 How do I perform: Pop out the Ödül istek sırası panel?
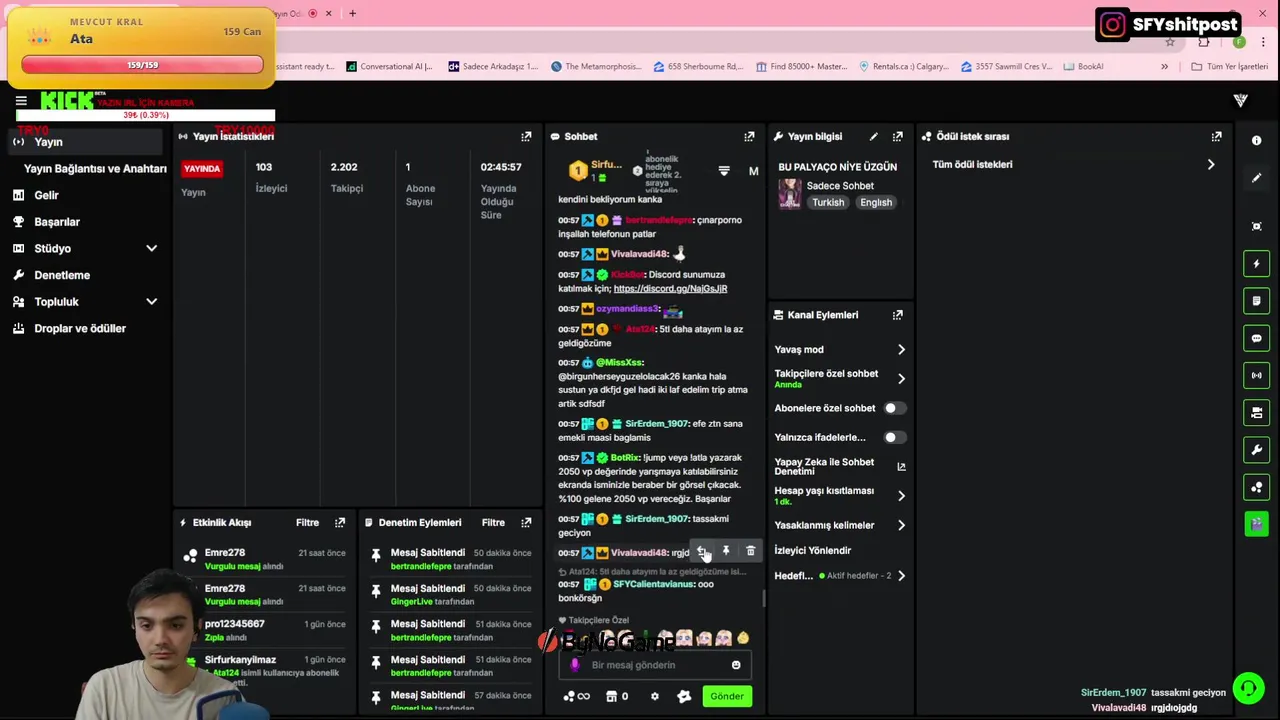click(x=1216, y=136)
